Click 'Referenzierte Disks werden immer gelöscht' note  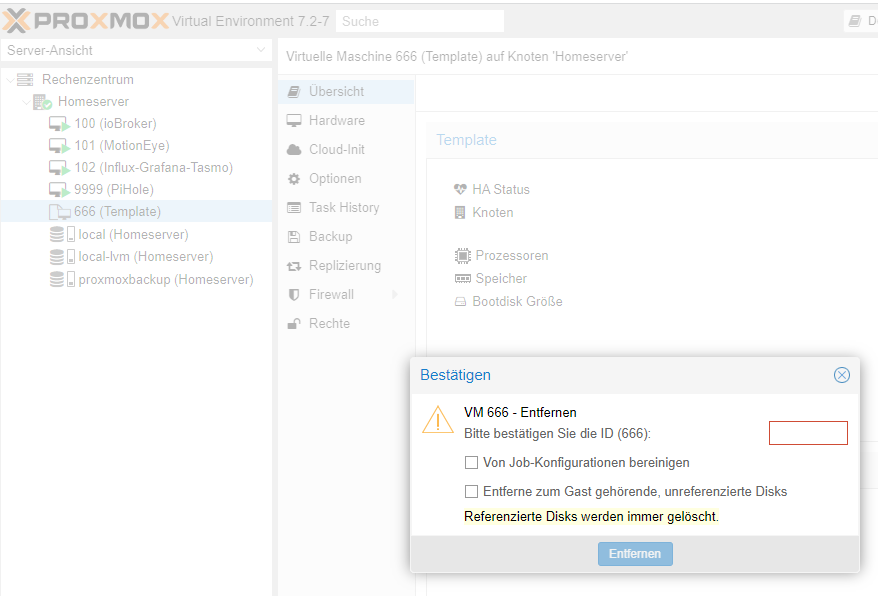tap(591, 516)
